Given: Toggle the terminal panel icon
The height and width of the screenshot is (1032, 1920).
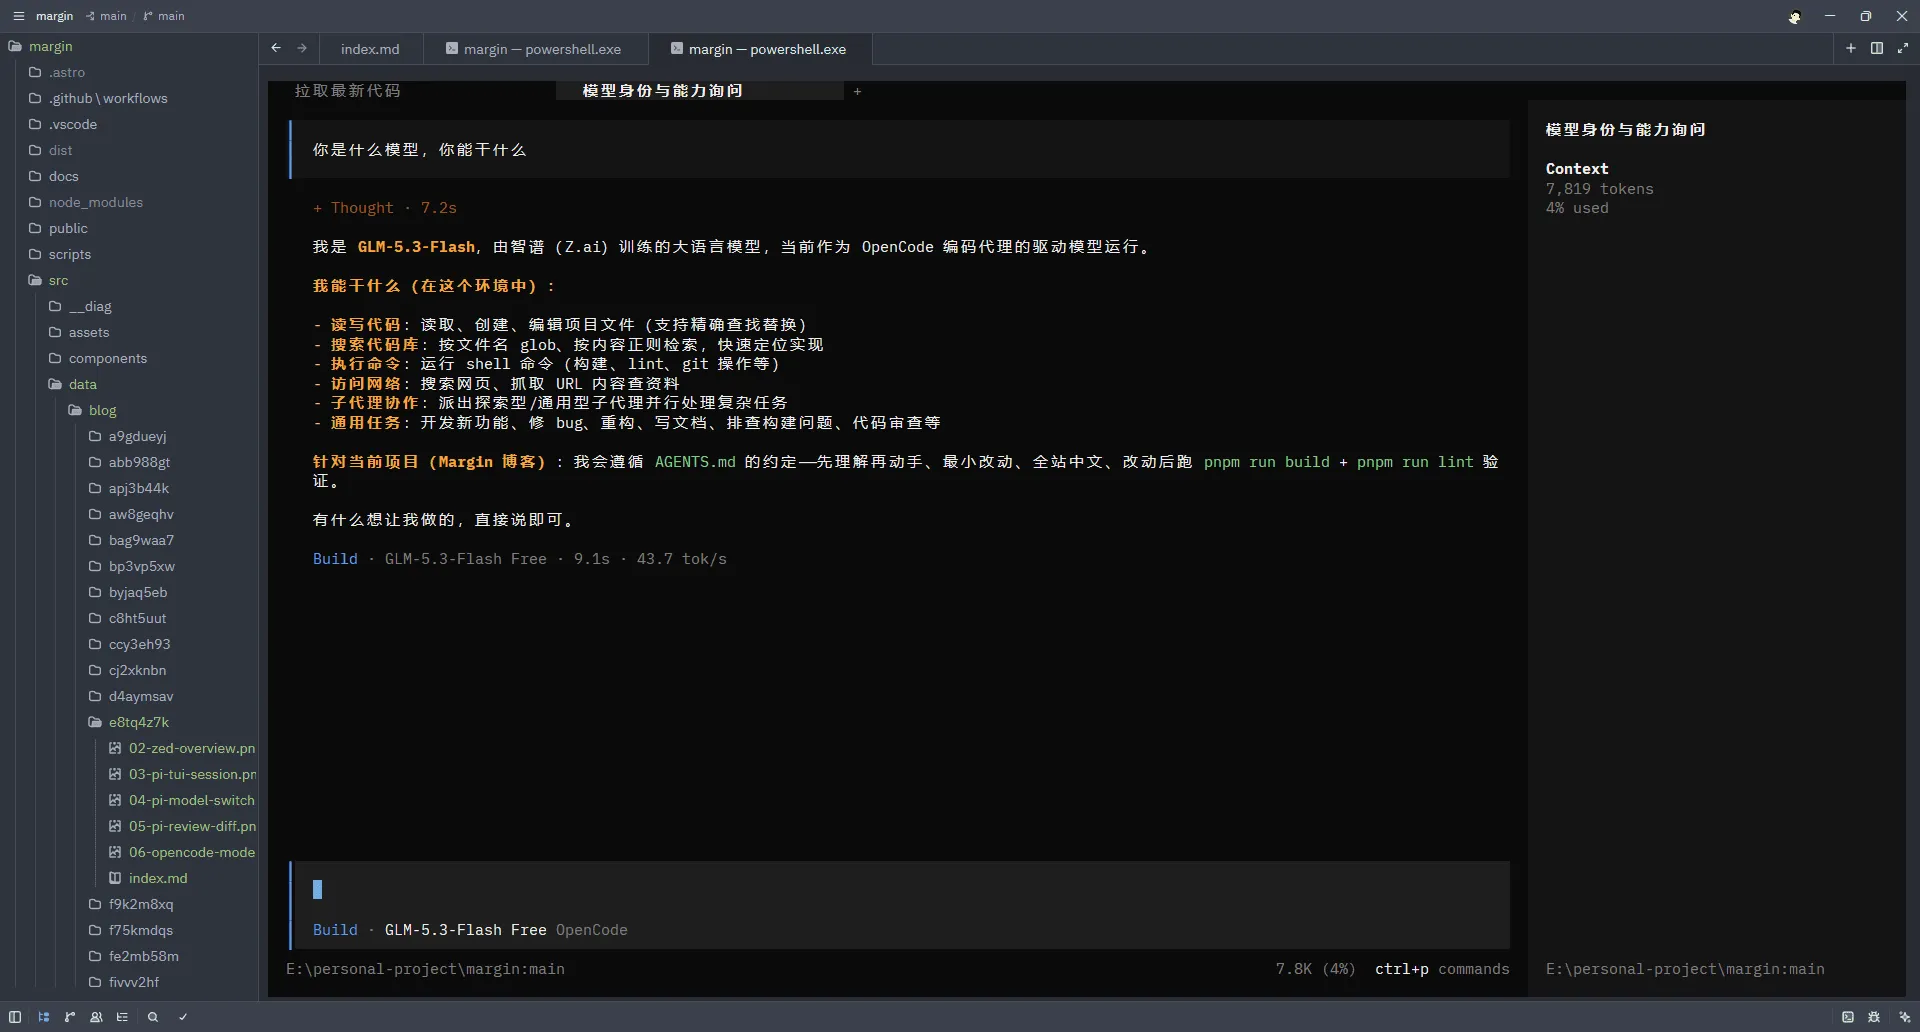Looking at the screenshot, I should (1848, 1017).
